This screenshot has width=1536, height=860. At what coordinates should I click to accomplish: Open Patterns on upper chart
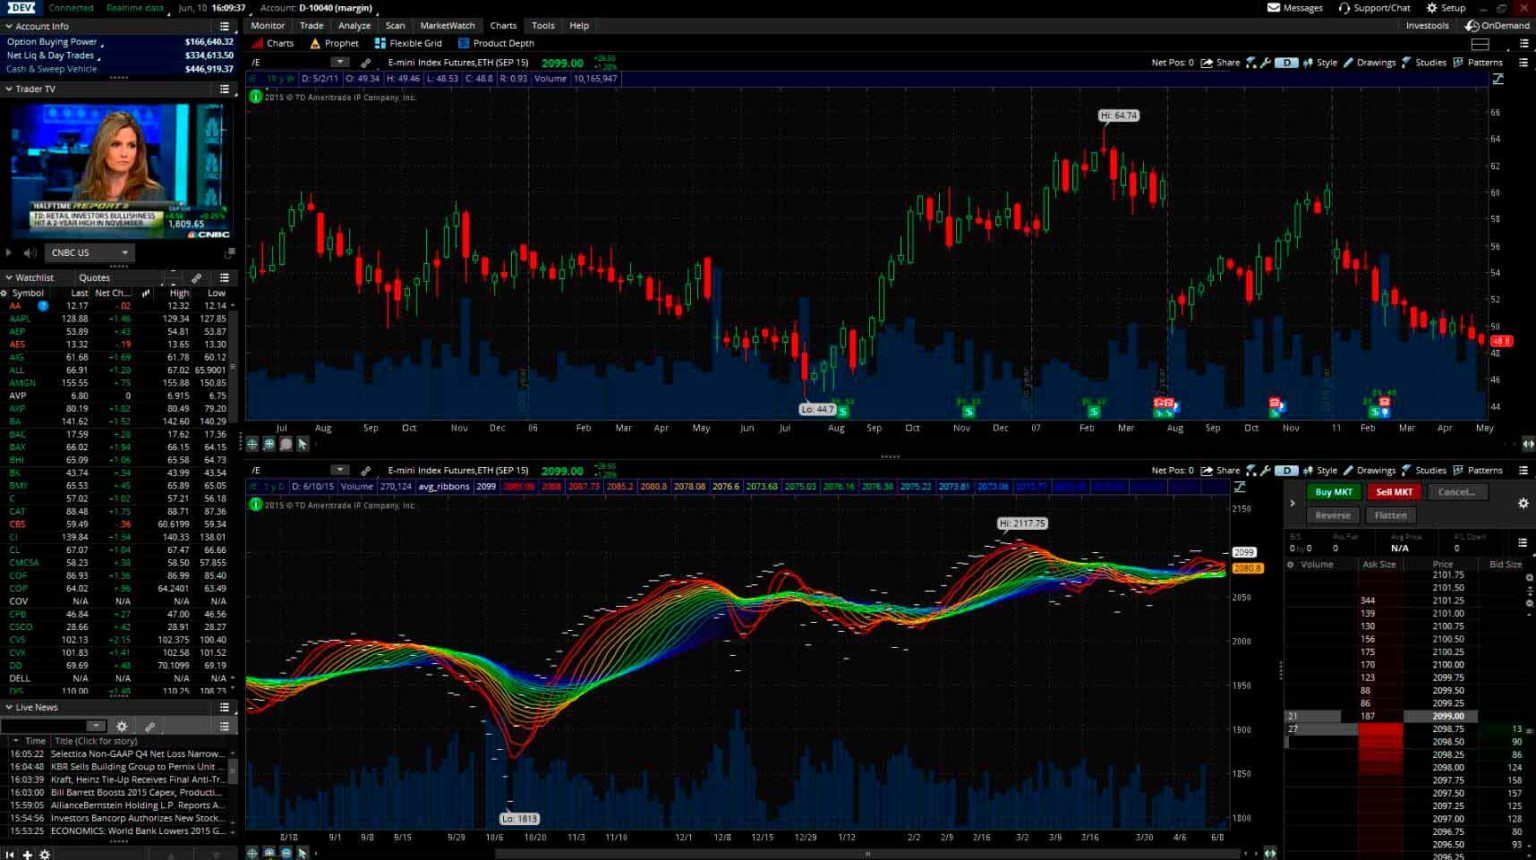(x=1478, y=63)
